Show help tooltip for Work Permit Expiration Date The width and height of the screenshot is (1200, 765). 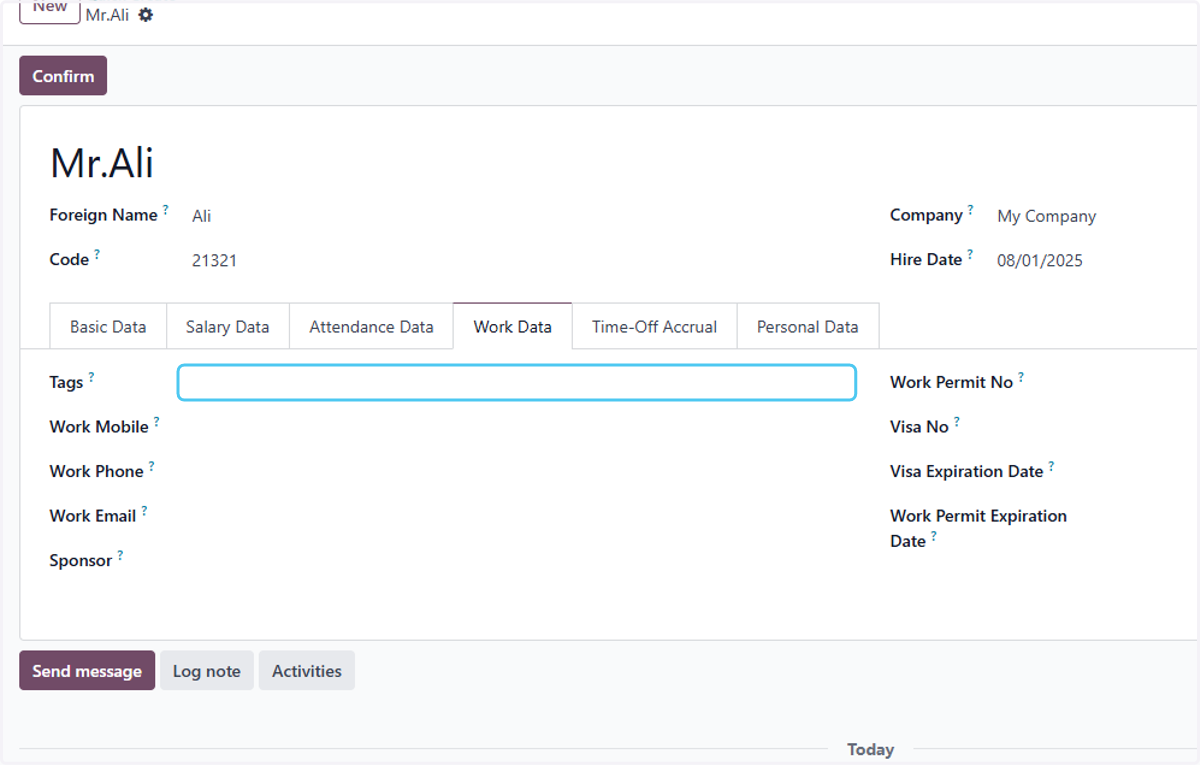(934, 536)
